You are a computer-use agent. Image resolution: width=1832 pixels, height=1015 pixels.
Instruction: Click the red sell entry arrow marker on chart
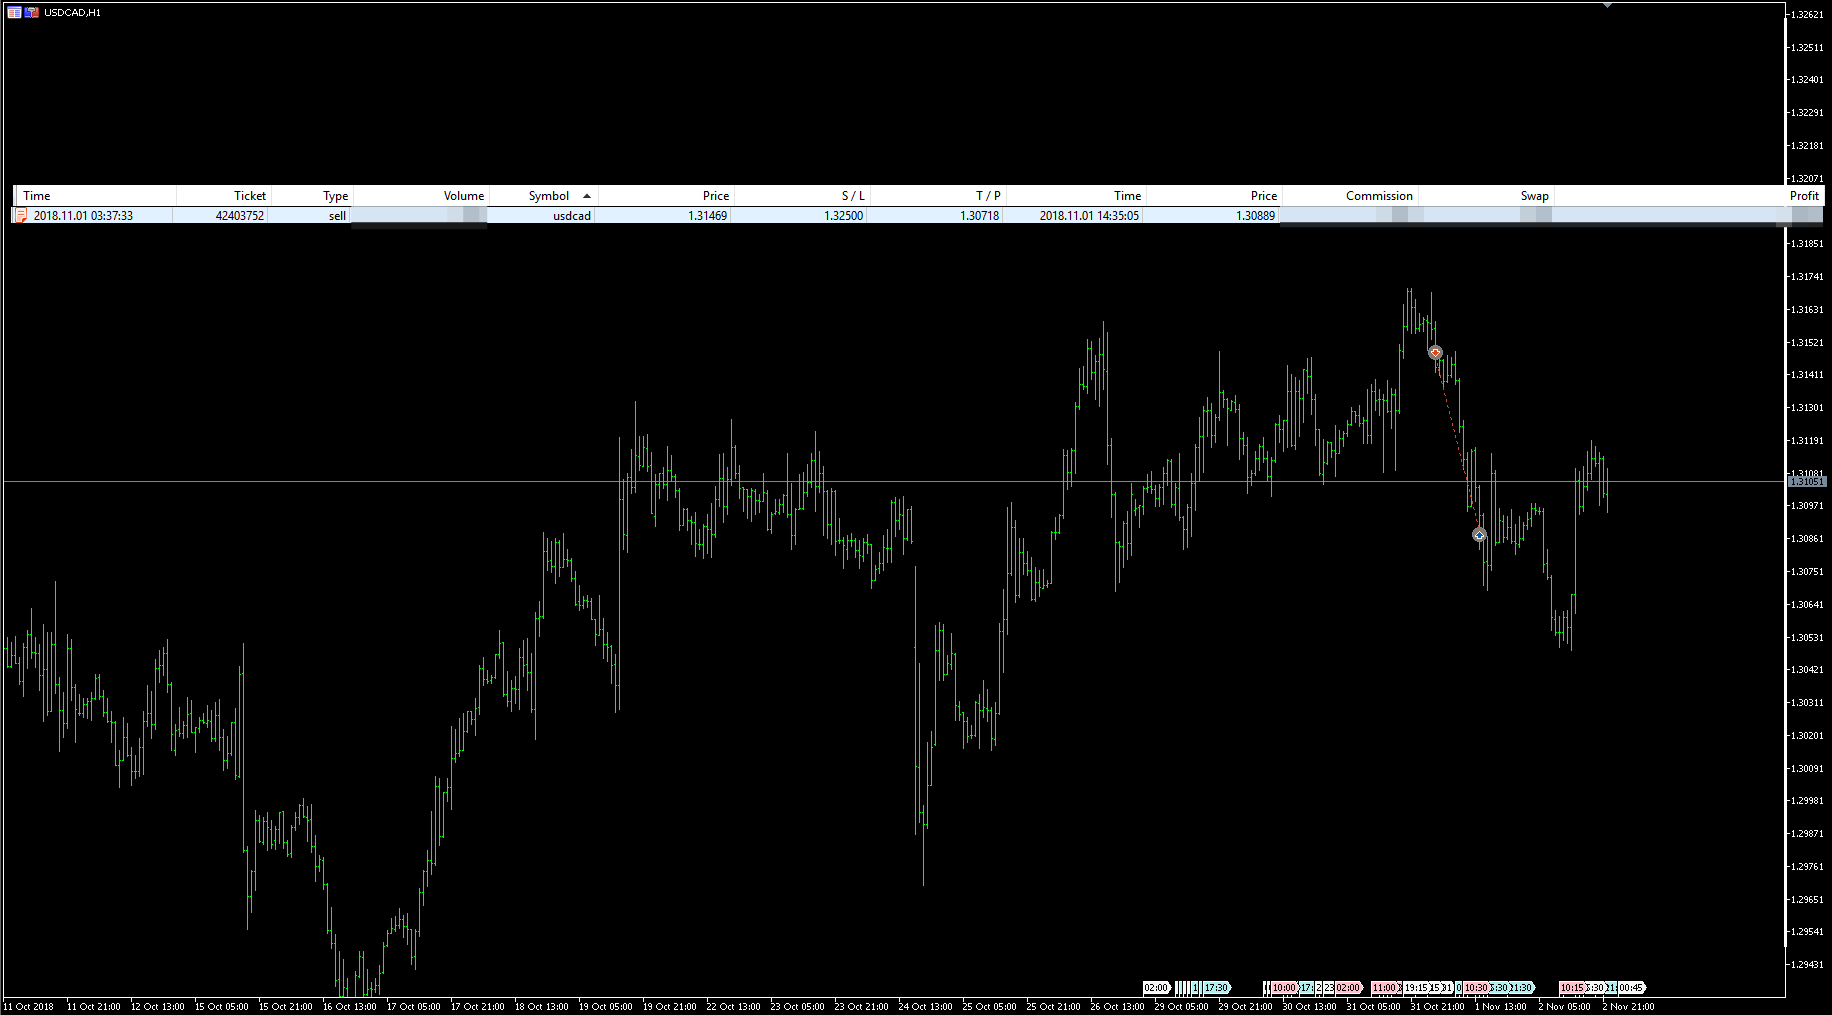click(1435, 352)
